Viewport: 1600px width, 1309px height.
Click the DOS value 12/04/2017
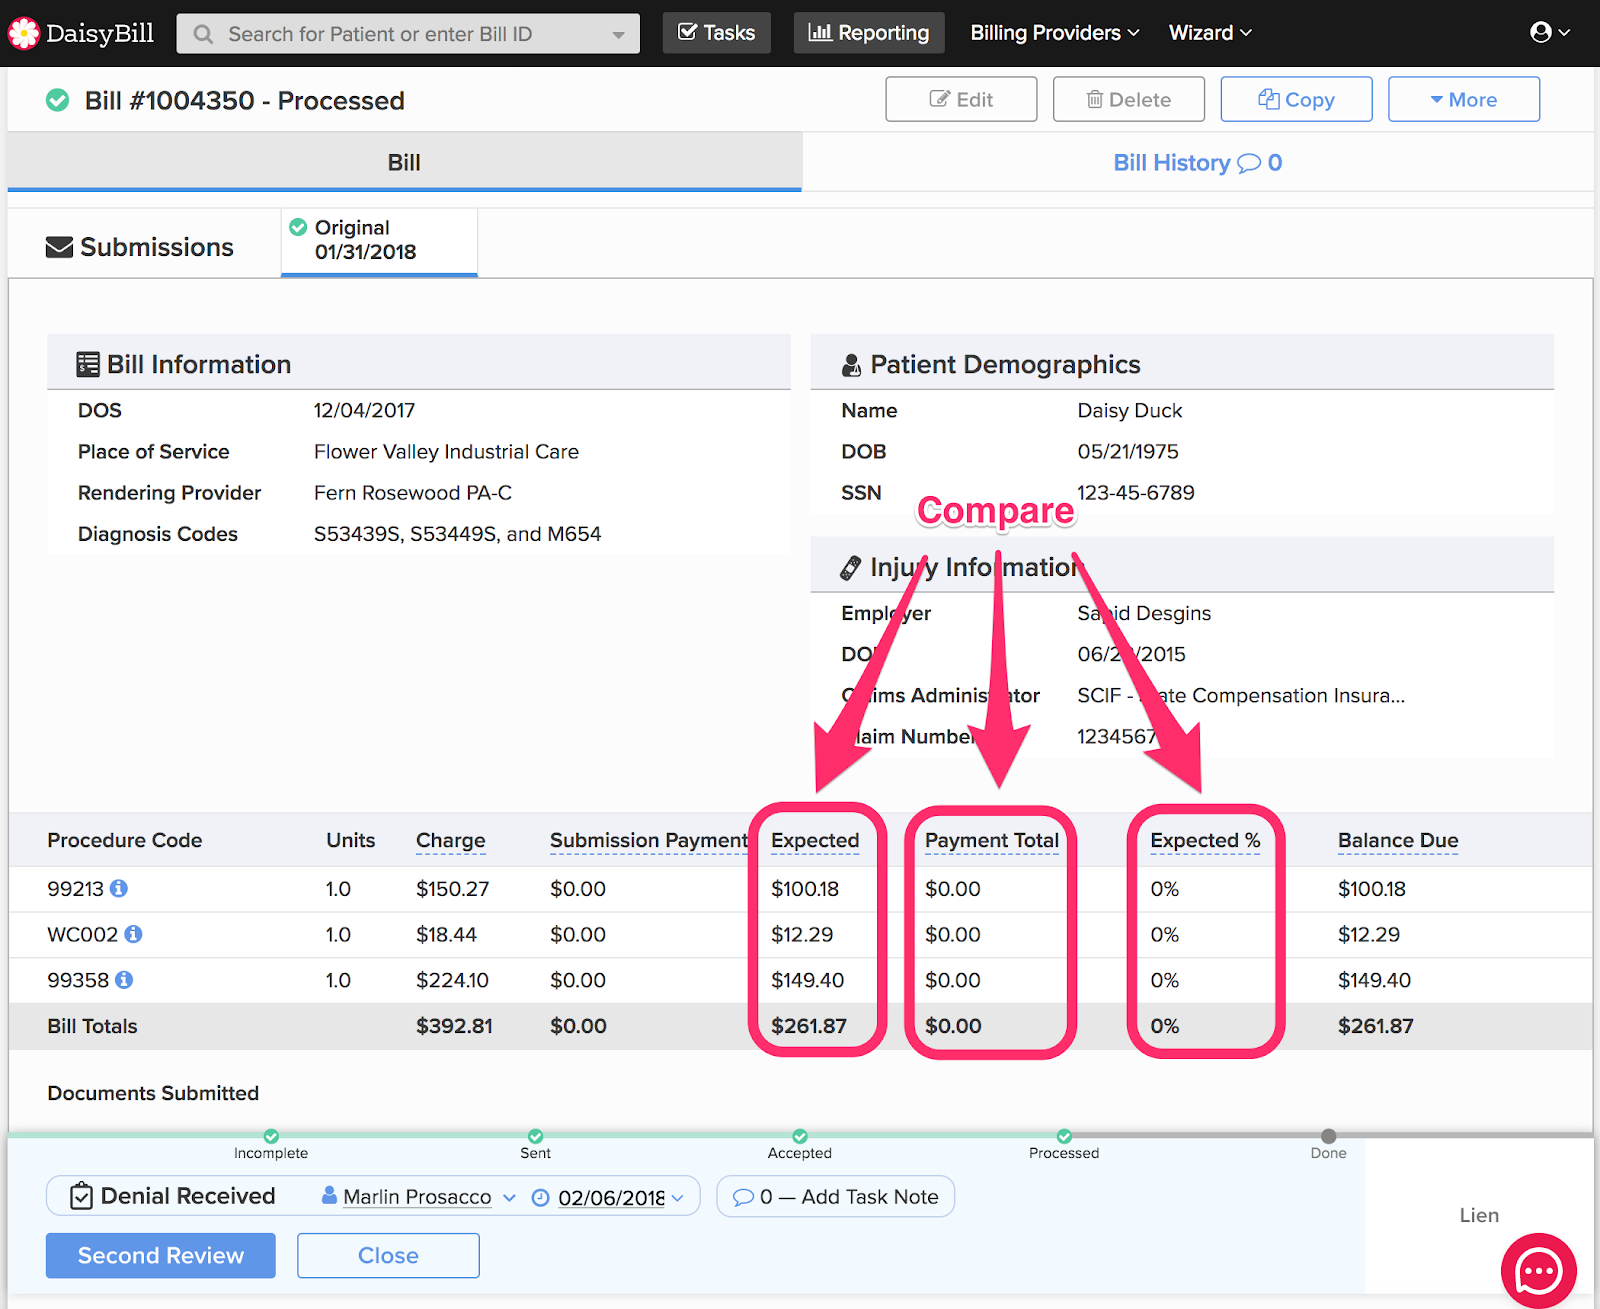pyautogui.click(x=364, y=410)
